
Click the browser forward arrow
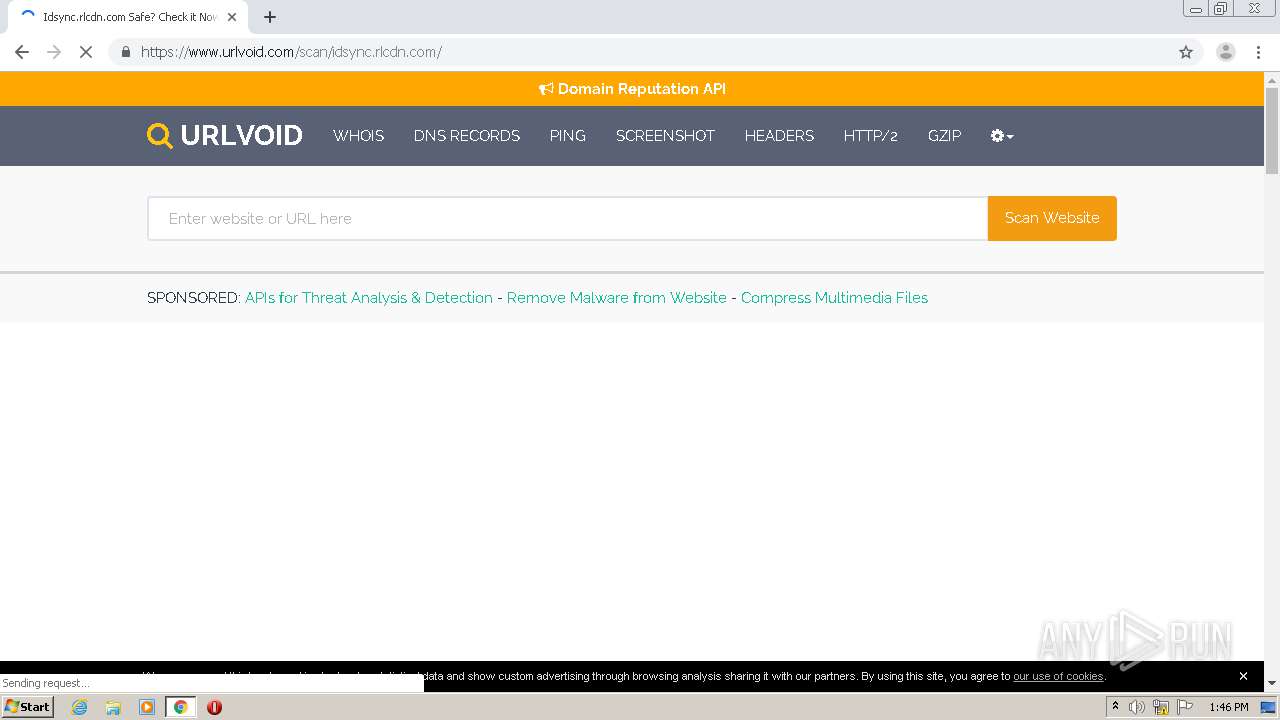[54, 52]
